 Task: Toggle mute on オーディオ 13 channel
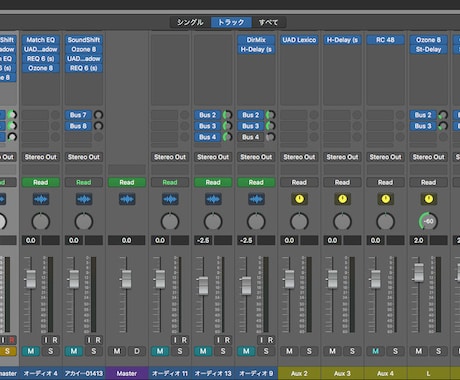[203, 351]
